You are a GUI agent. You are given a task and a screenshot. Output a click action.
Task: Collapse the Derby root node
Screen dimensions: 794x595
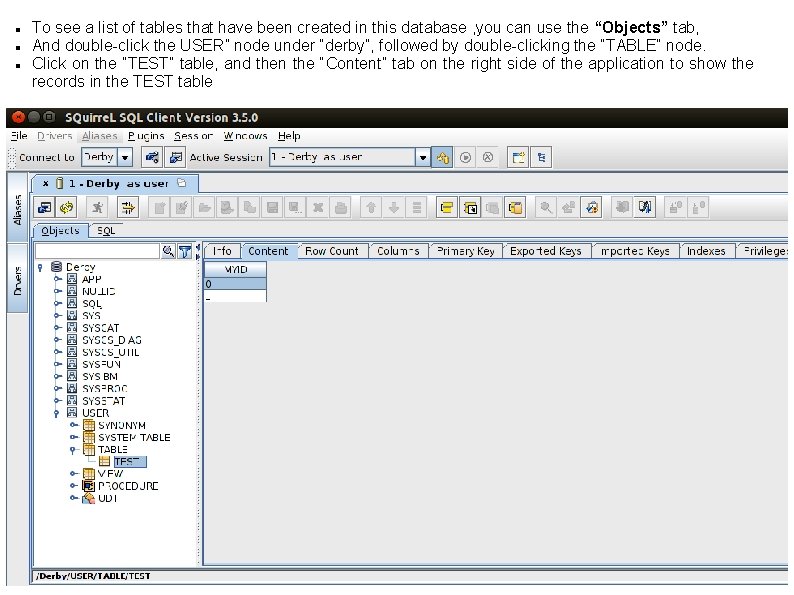pyautogui.click(x=41, y=267)
